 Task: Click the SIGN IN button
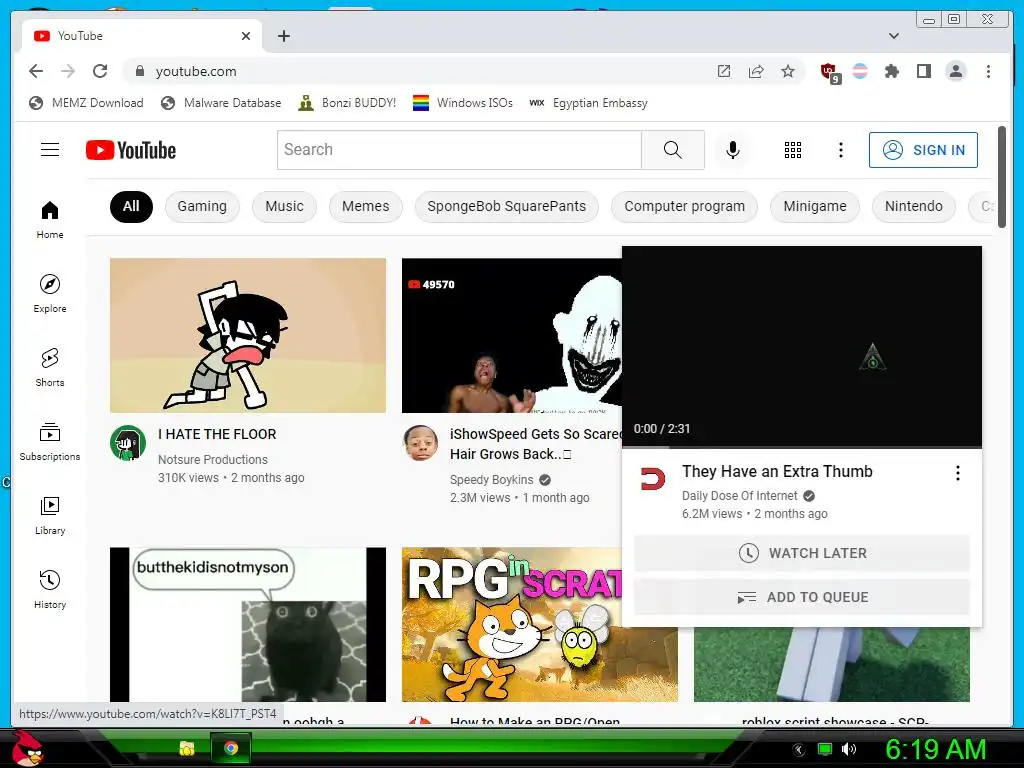click(923, 150)
